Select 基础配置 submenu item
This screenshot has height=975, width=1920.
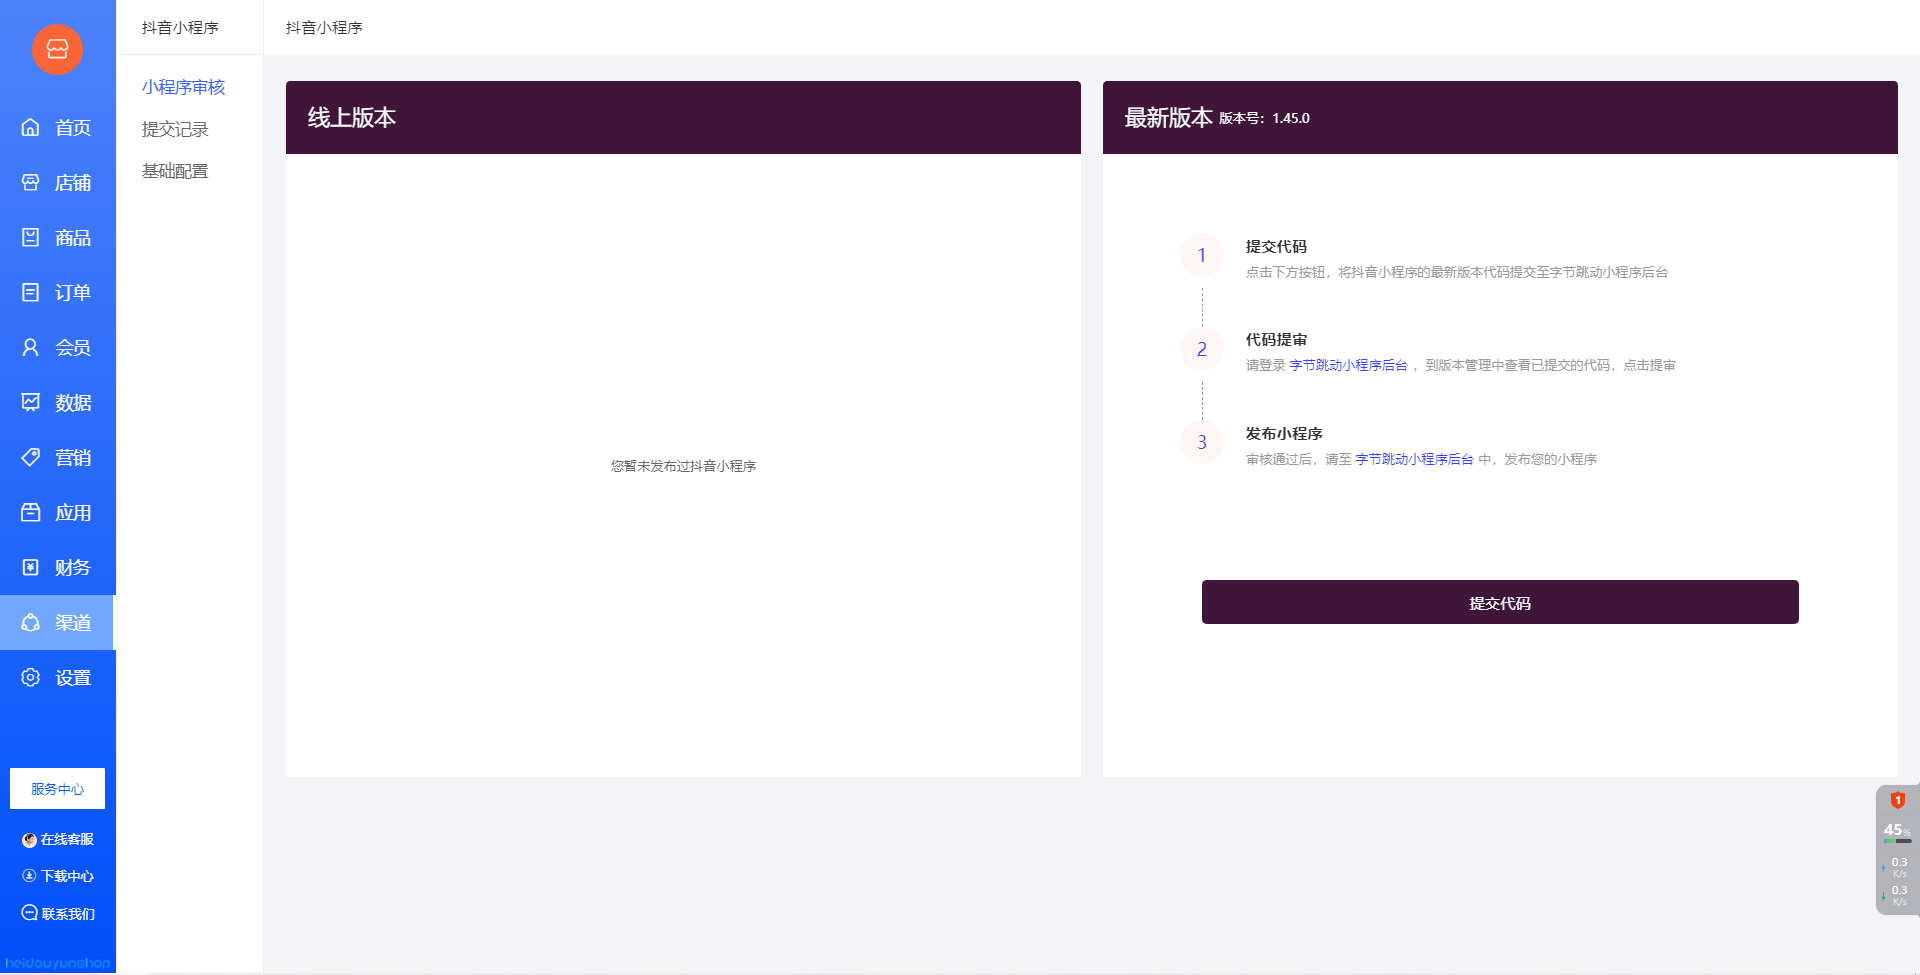pos(175,171)
